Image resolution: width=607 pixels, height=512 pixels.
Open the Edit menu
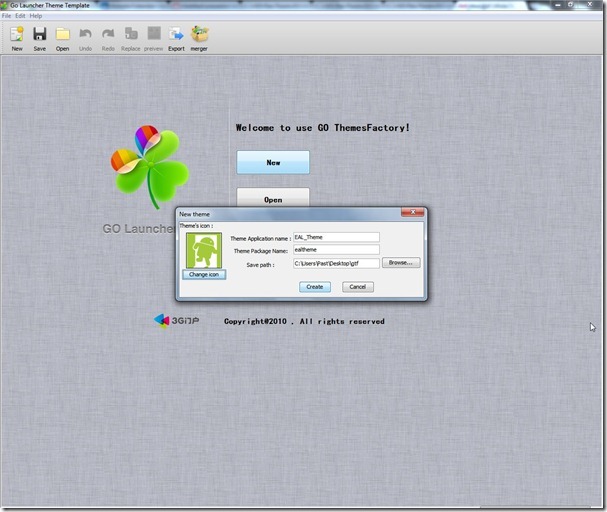20,16
